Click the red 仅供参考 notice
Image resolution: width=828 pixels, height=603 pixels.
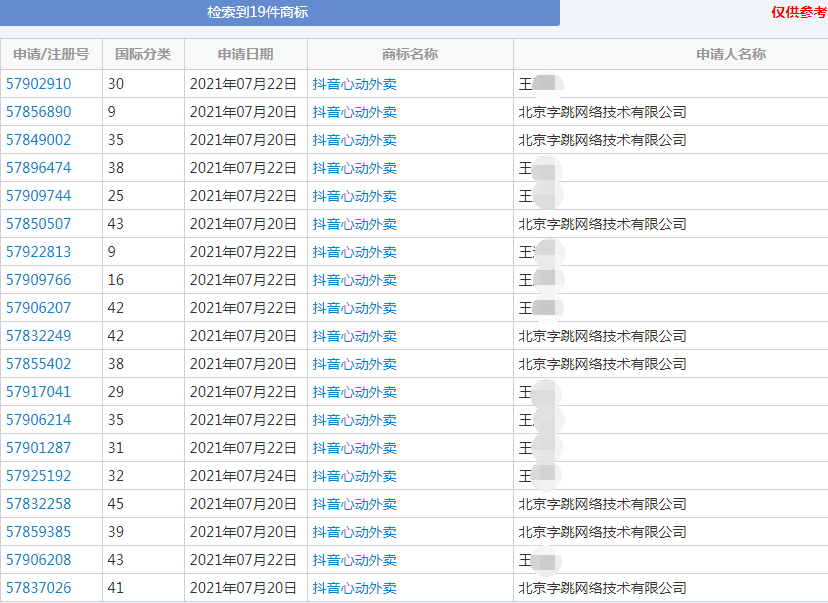799,12
